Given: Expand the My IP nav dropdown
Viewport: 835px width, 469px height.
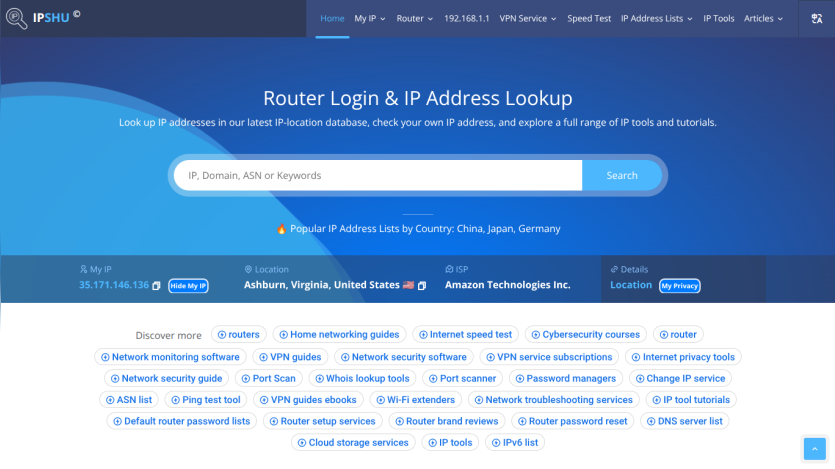Looking at the screenshot, I should pyautogui.click(x=370, y=19).
